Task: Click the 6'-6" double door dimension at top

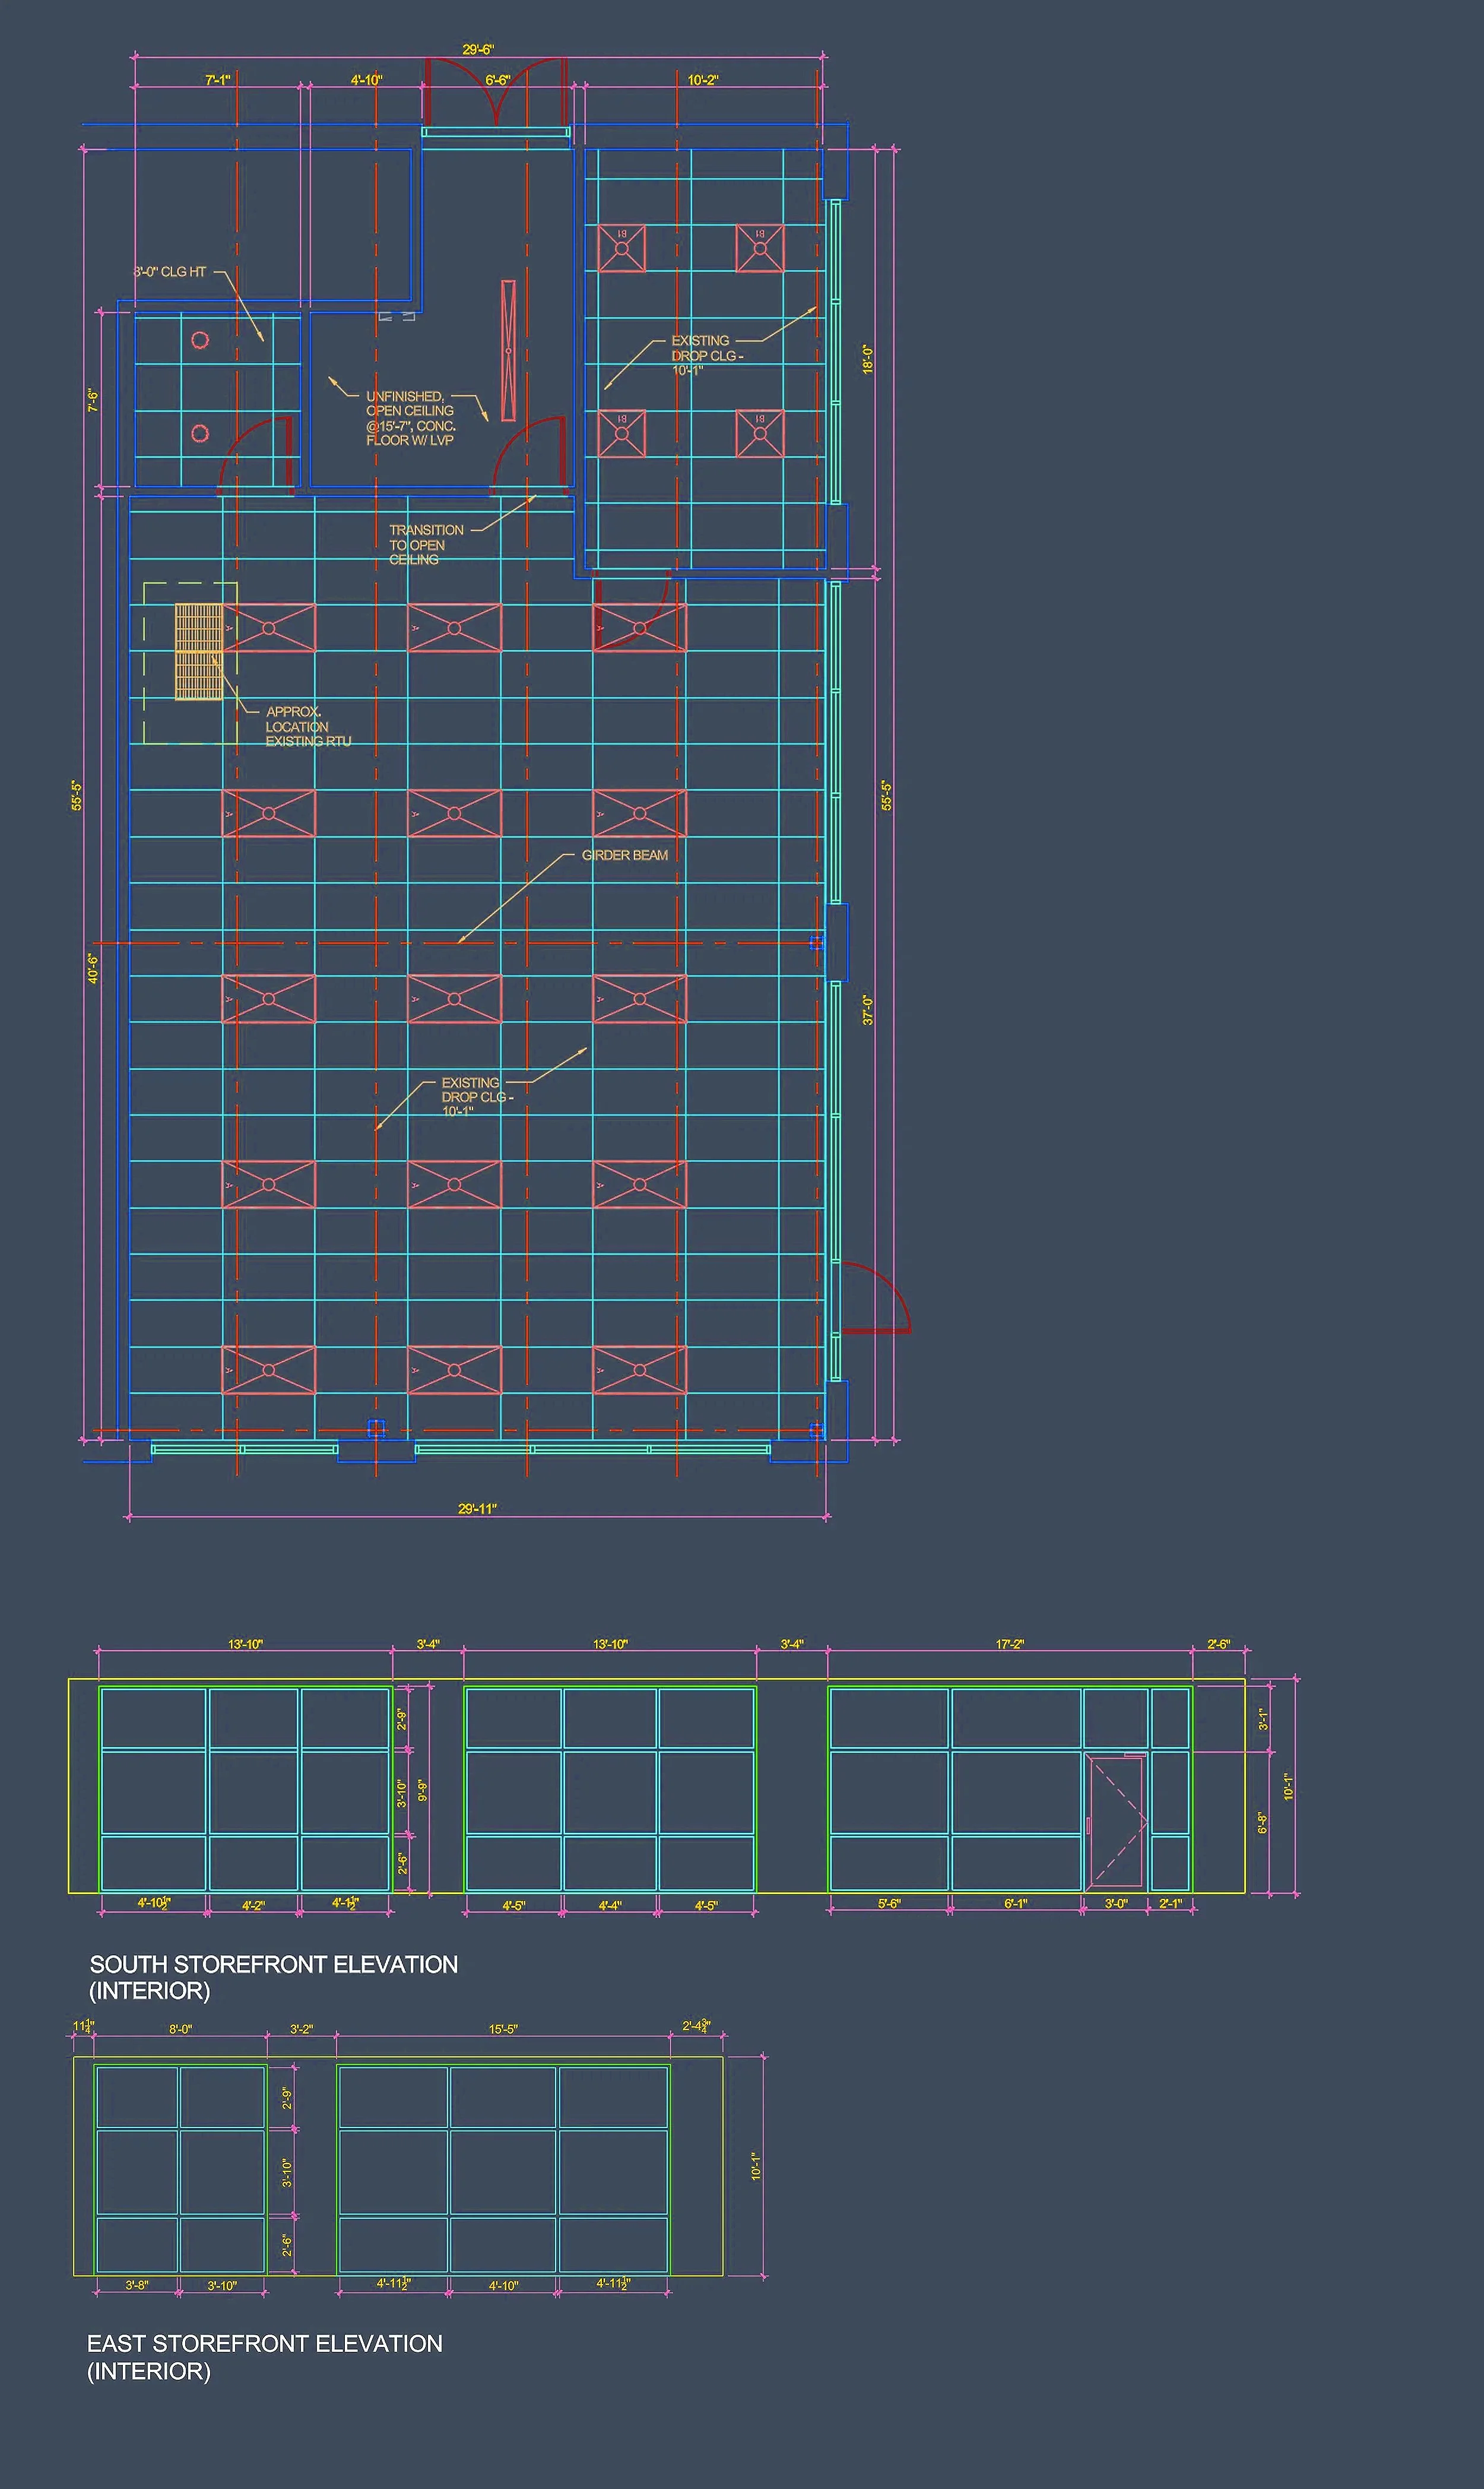Action: tap(497, 80)
